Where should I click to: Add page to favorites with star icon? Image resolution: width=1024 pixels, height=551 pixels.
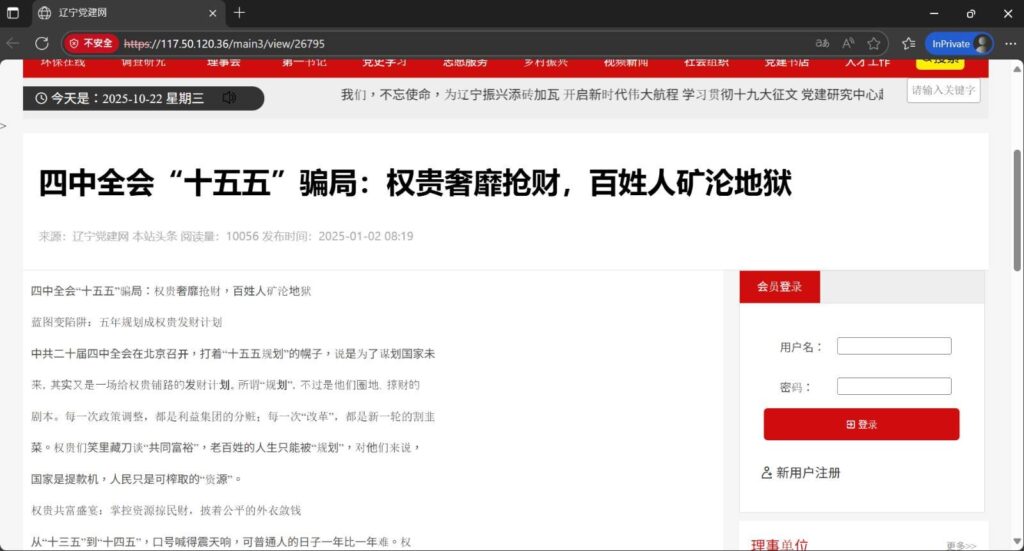874,44
